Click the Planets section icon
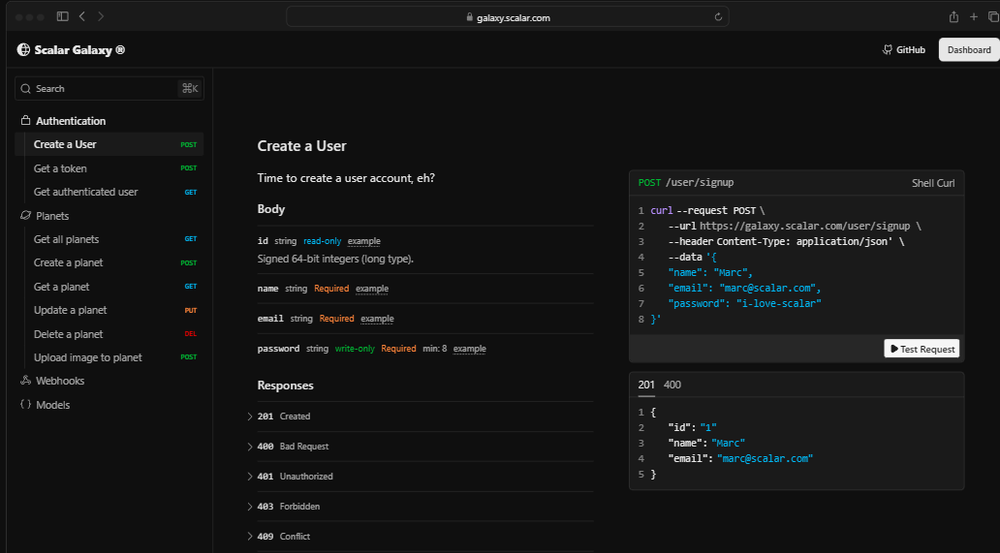This screenshot has width=1000, height=553. pos(26,216)
